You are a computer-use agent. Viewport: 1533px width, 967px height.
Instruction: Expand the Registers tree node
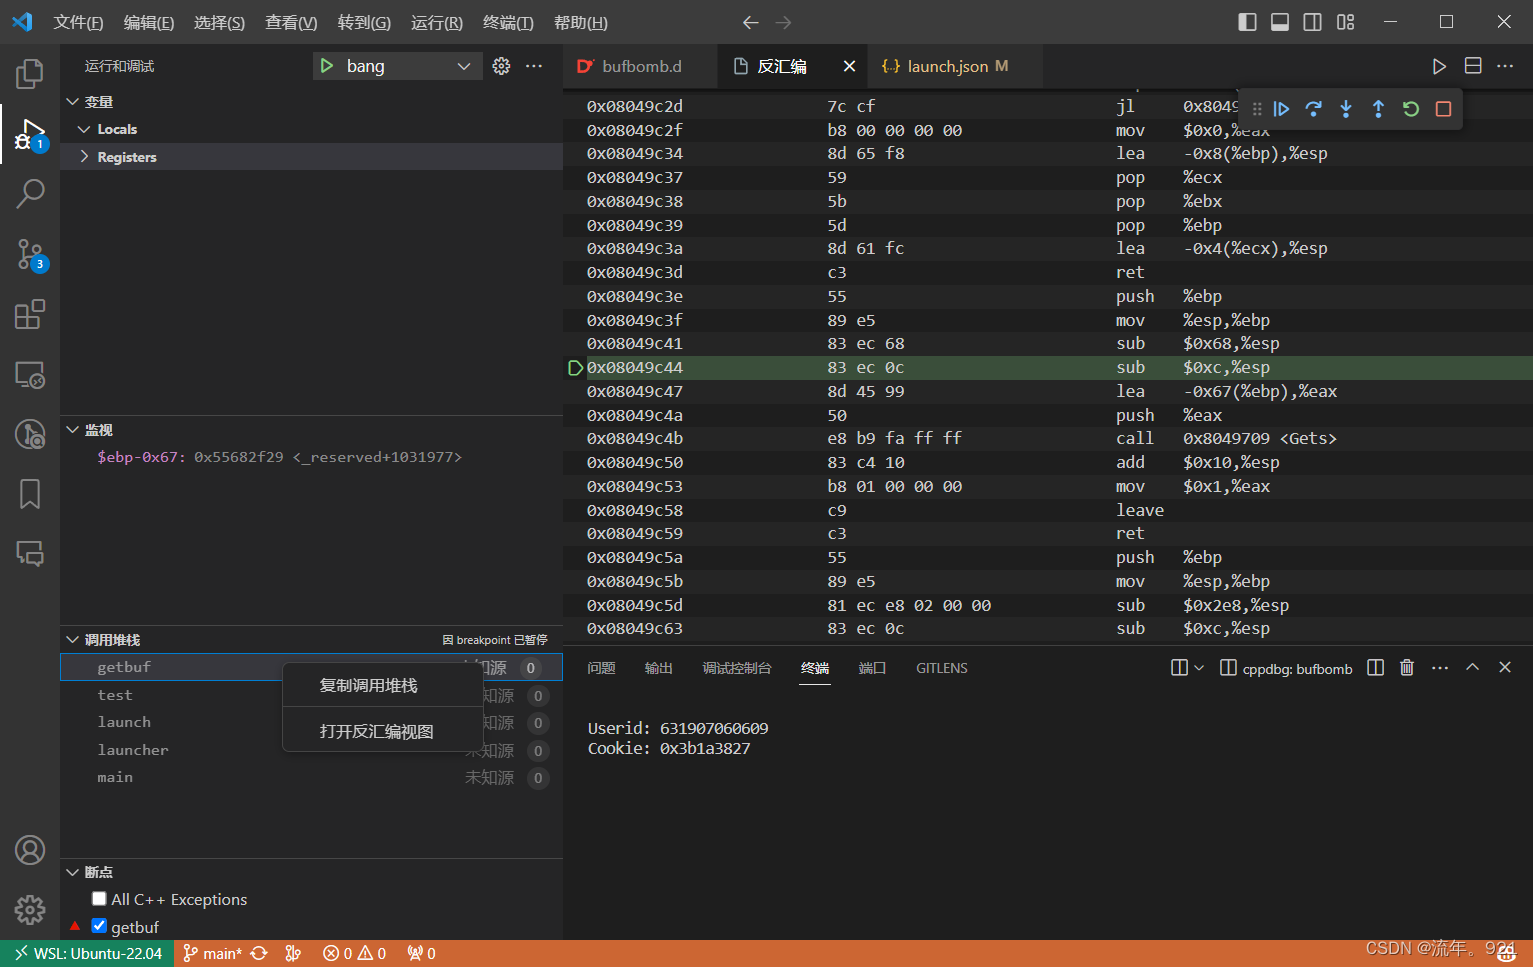[x=84, y=157]
